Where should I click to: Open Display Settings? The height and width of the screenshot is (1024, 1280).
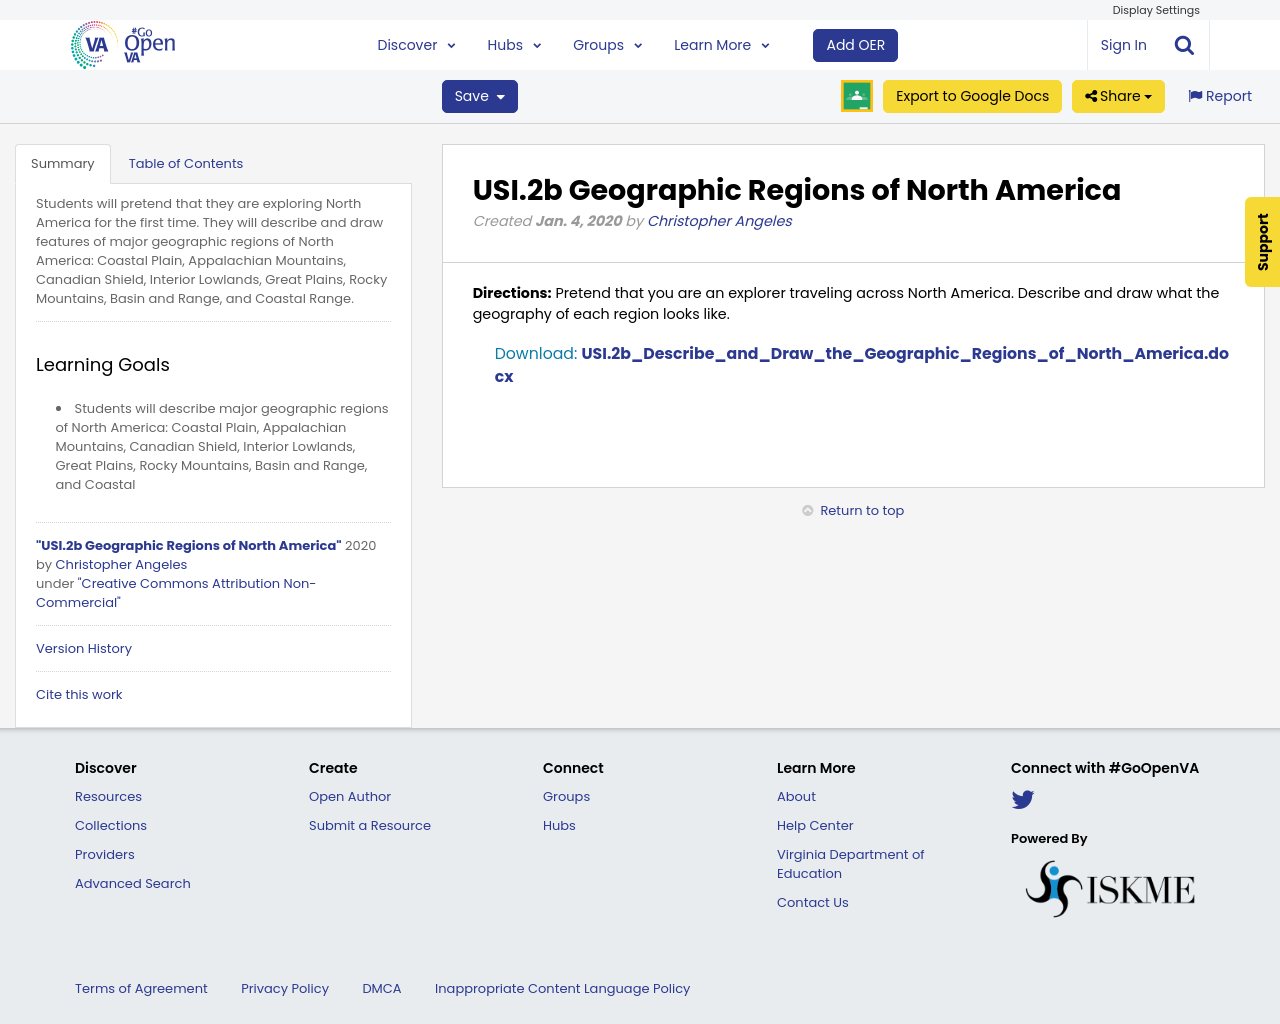point(1155,9)
